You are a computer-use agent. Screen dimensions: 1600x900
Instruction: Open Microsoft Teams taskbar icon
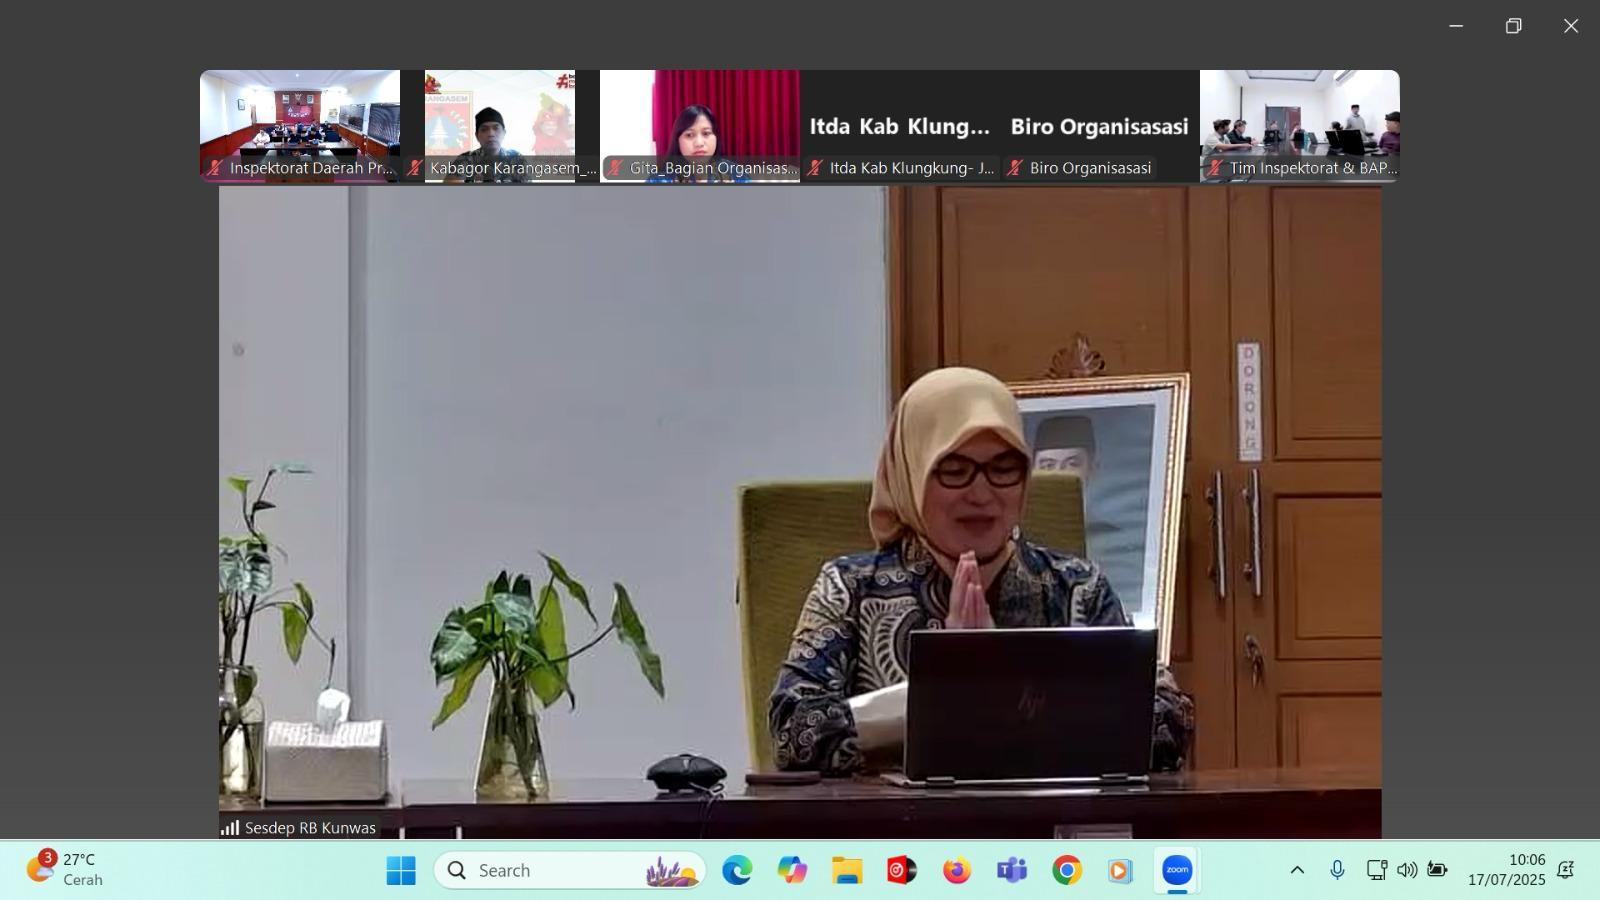(1012, 871)
